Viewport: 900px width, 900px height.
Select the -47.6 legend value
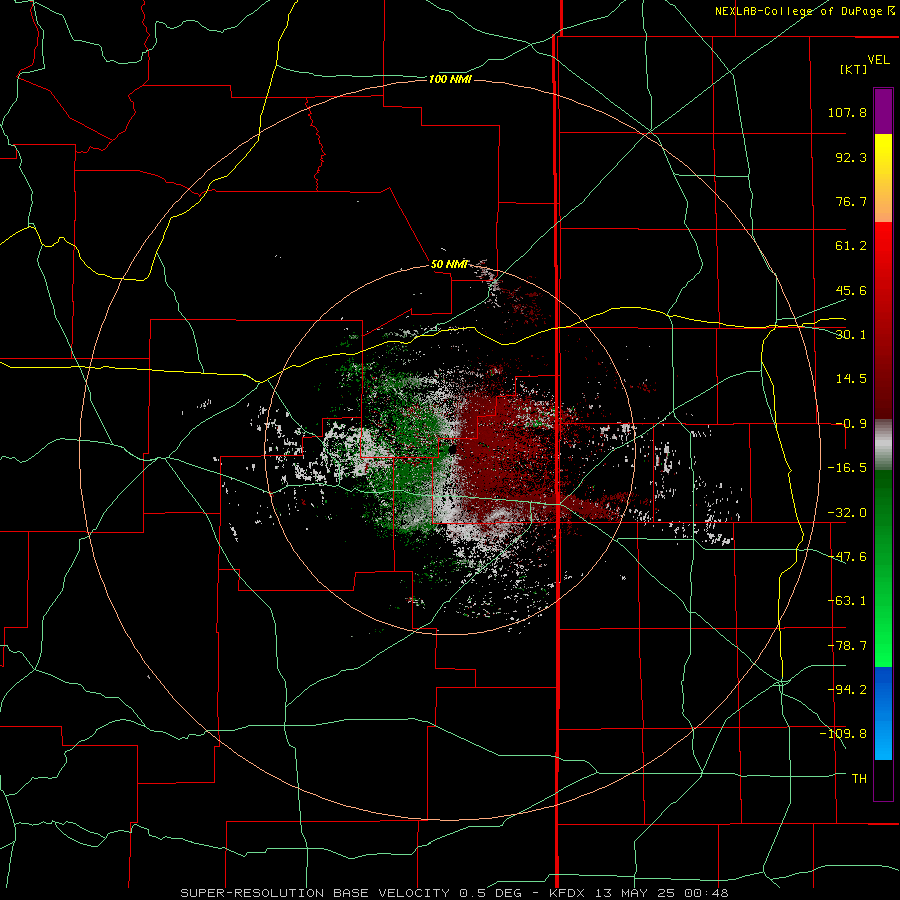click(x=847, y=557)
